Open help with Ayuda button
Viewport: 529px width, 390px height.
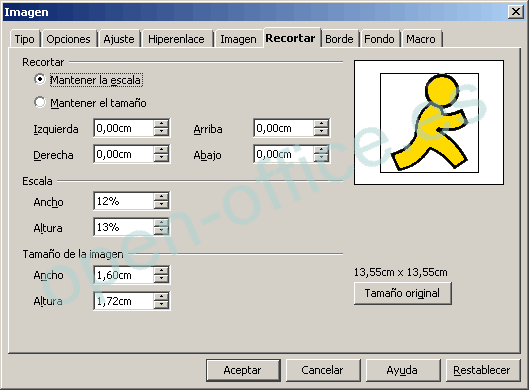(x=402, y=370)
